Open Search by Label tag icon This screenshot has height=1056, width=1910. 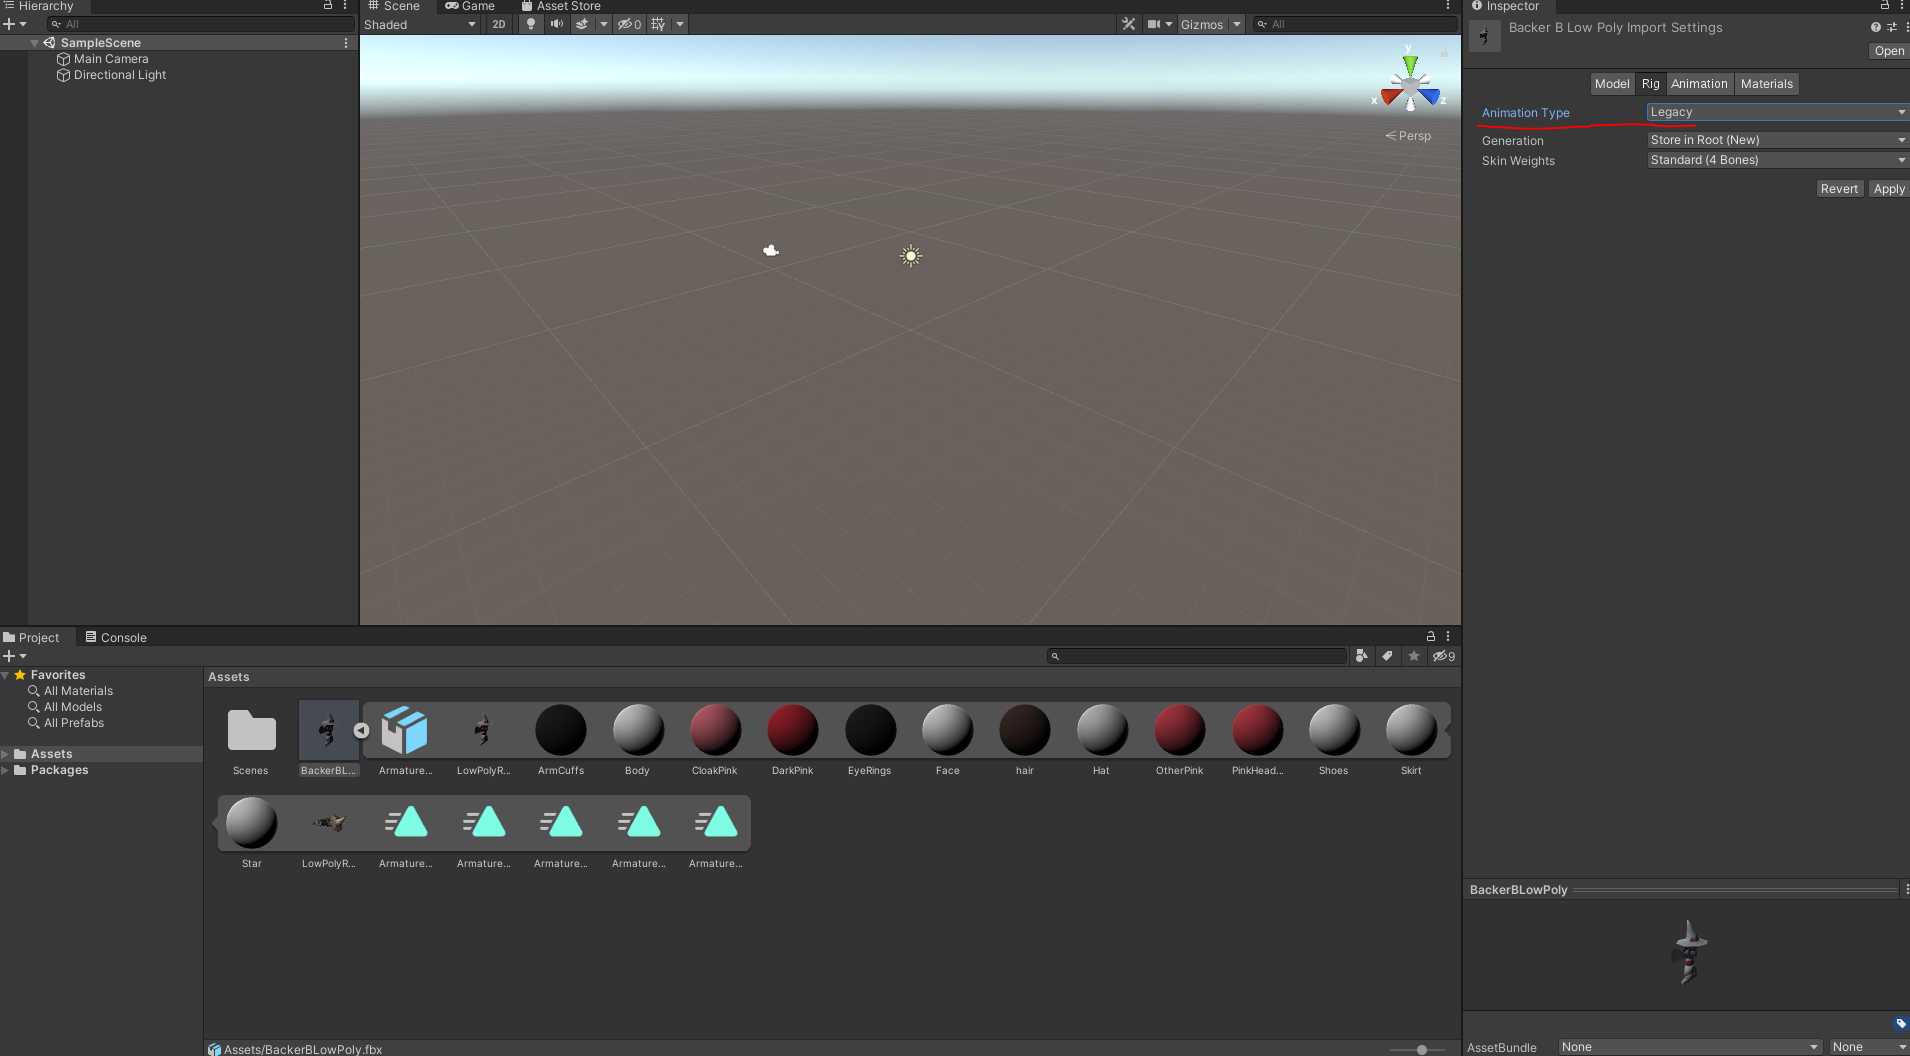[1387, 656]
